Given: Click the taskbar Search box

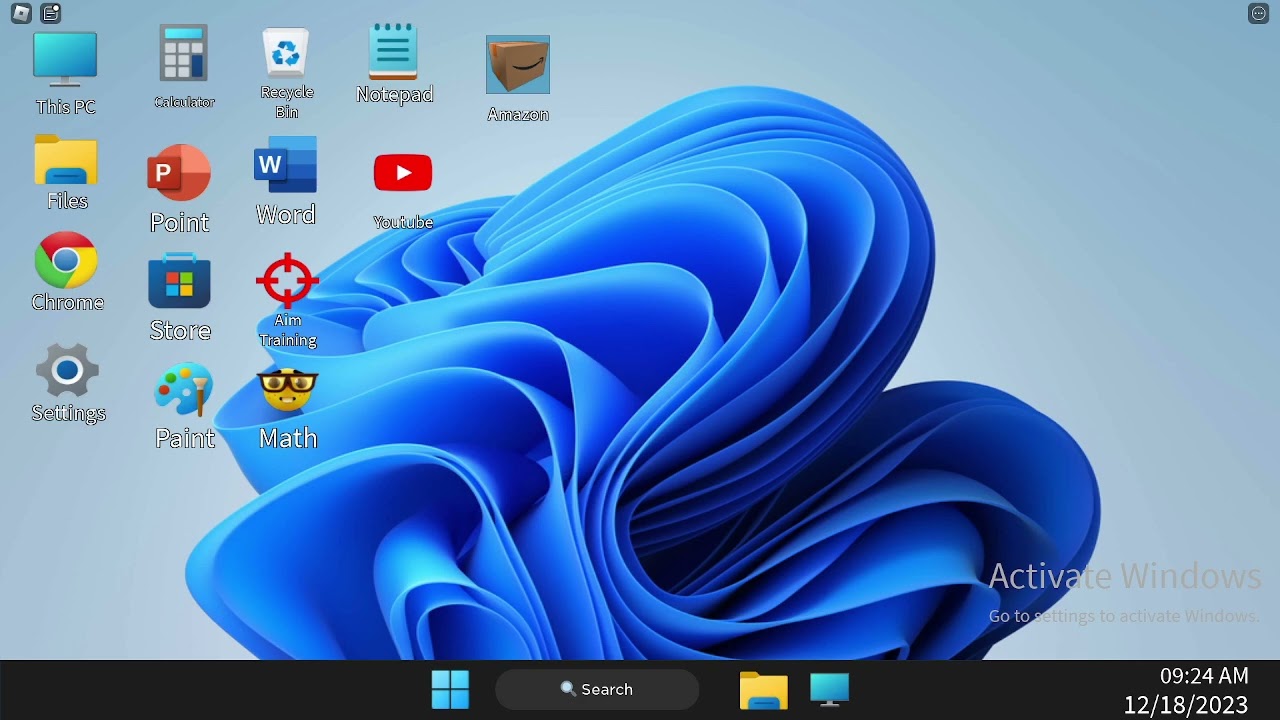Looking at the screenshot, I should pyautogui.click(x=597, y=689).
